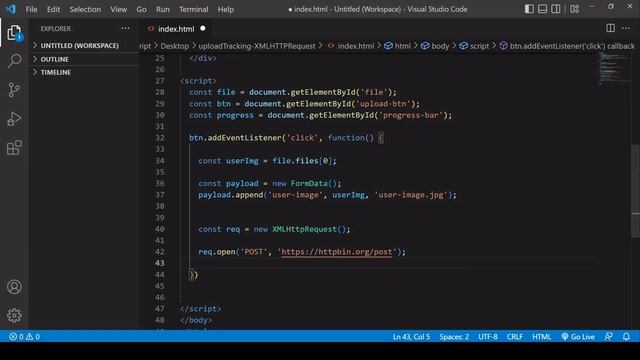Viewport: 640px width, 360px height.
Task: Click 'upload-btn' string on line 29
Action: pos(383,104)
